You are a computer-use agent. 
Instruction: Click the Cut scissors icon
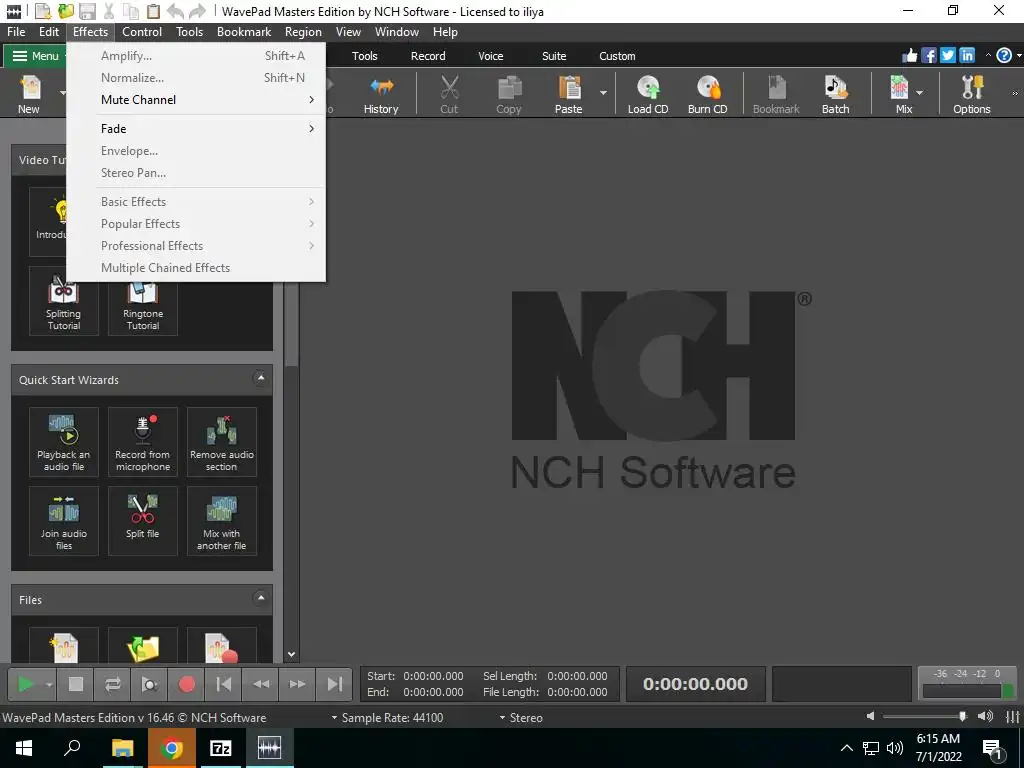[449, 94]
